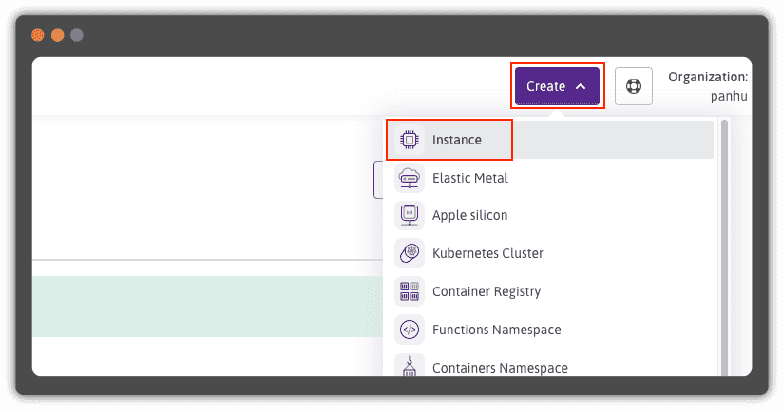Click the Kubernetes Cluster icon
This screenshot has height=411, width=784.
(409, 253)
